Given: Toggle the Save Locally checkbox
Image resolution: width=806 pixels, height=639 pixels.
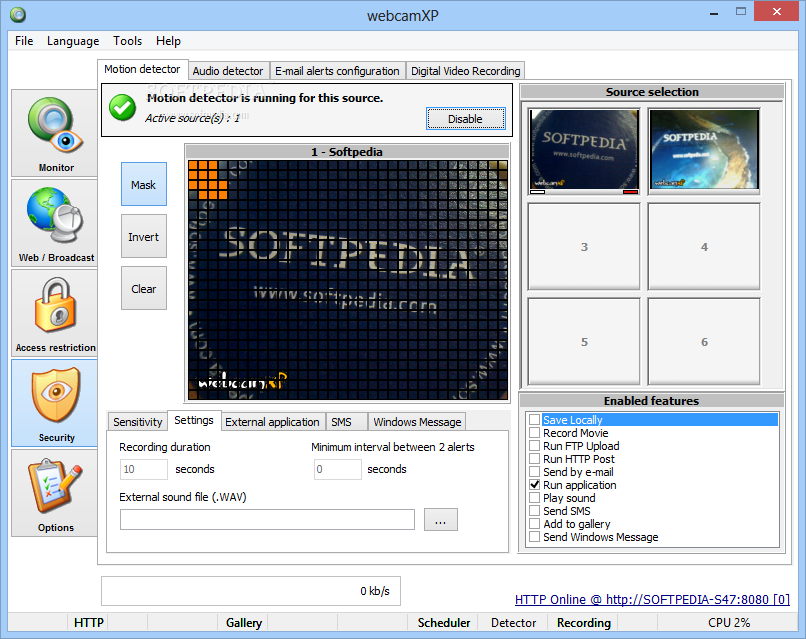Looking at the screenshot, I should click(x=535, y=419).
